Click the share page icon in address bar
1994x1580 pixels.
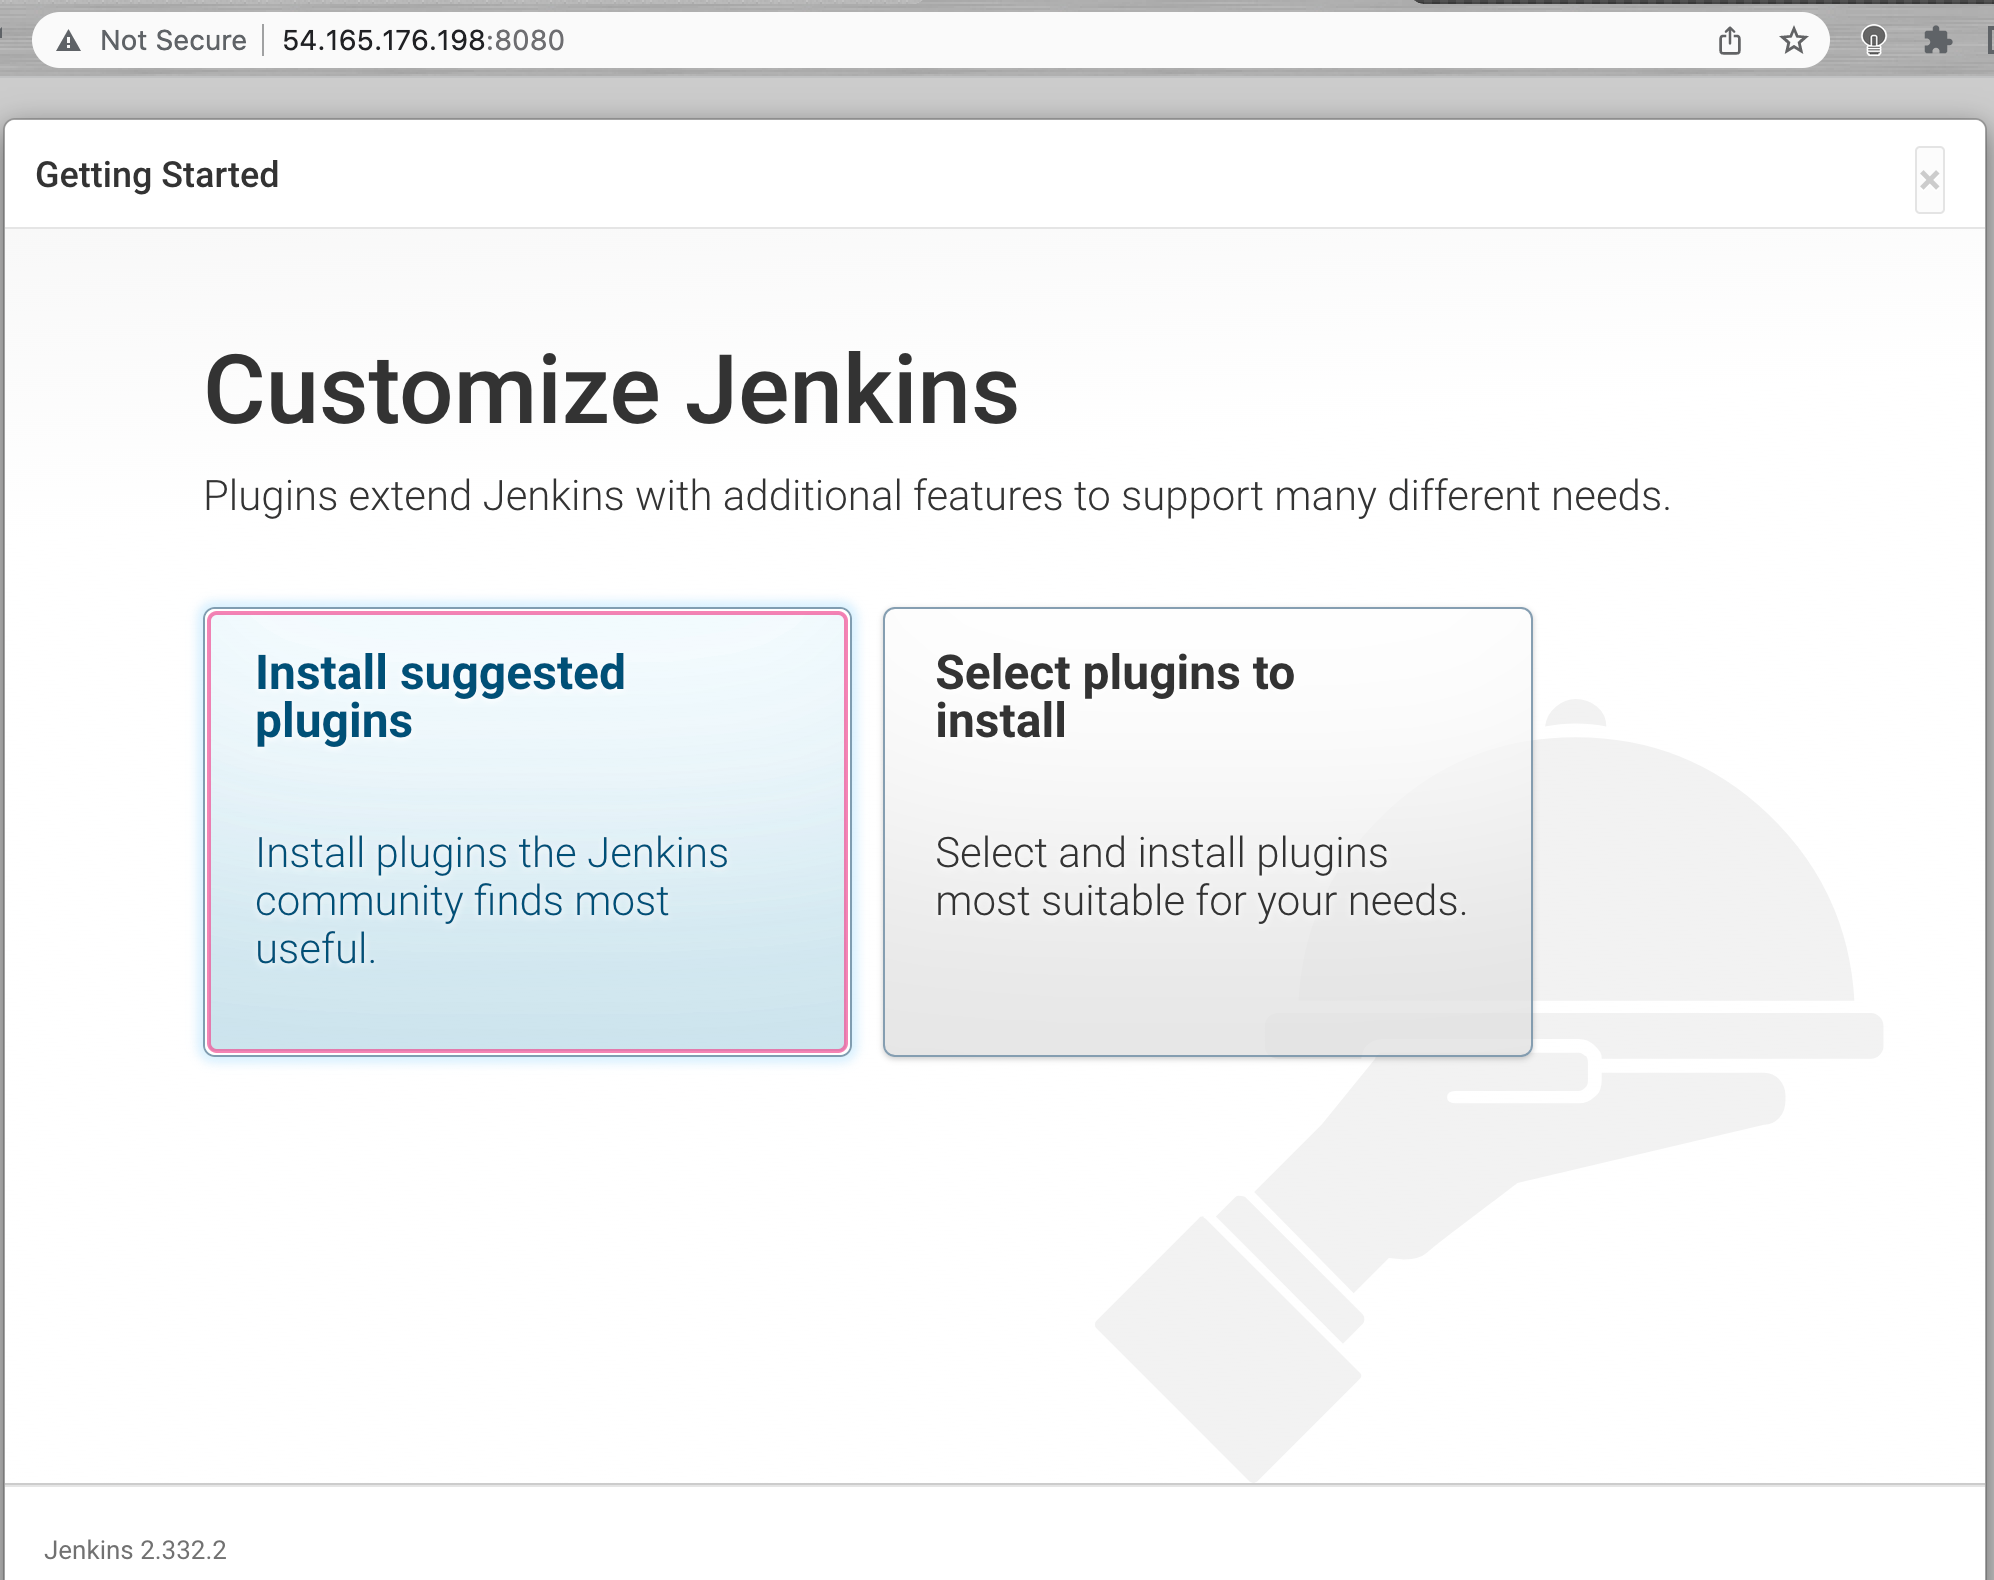click(1729, 41)
